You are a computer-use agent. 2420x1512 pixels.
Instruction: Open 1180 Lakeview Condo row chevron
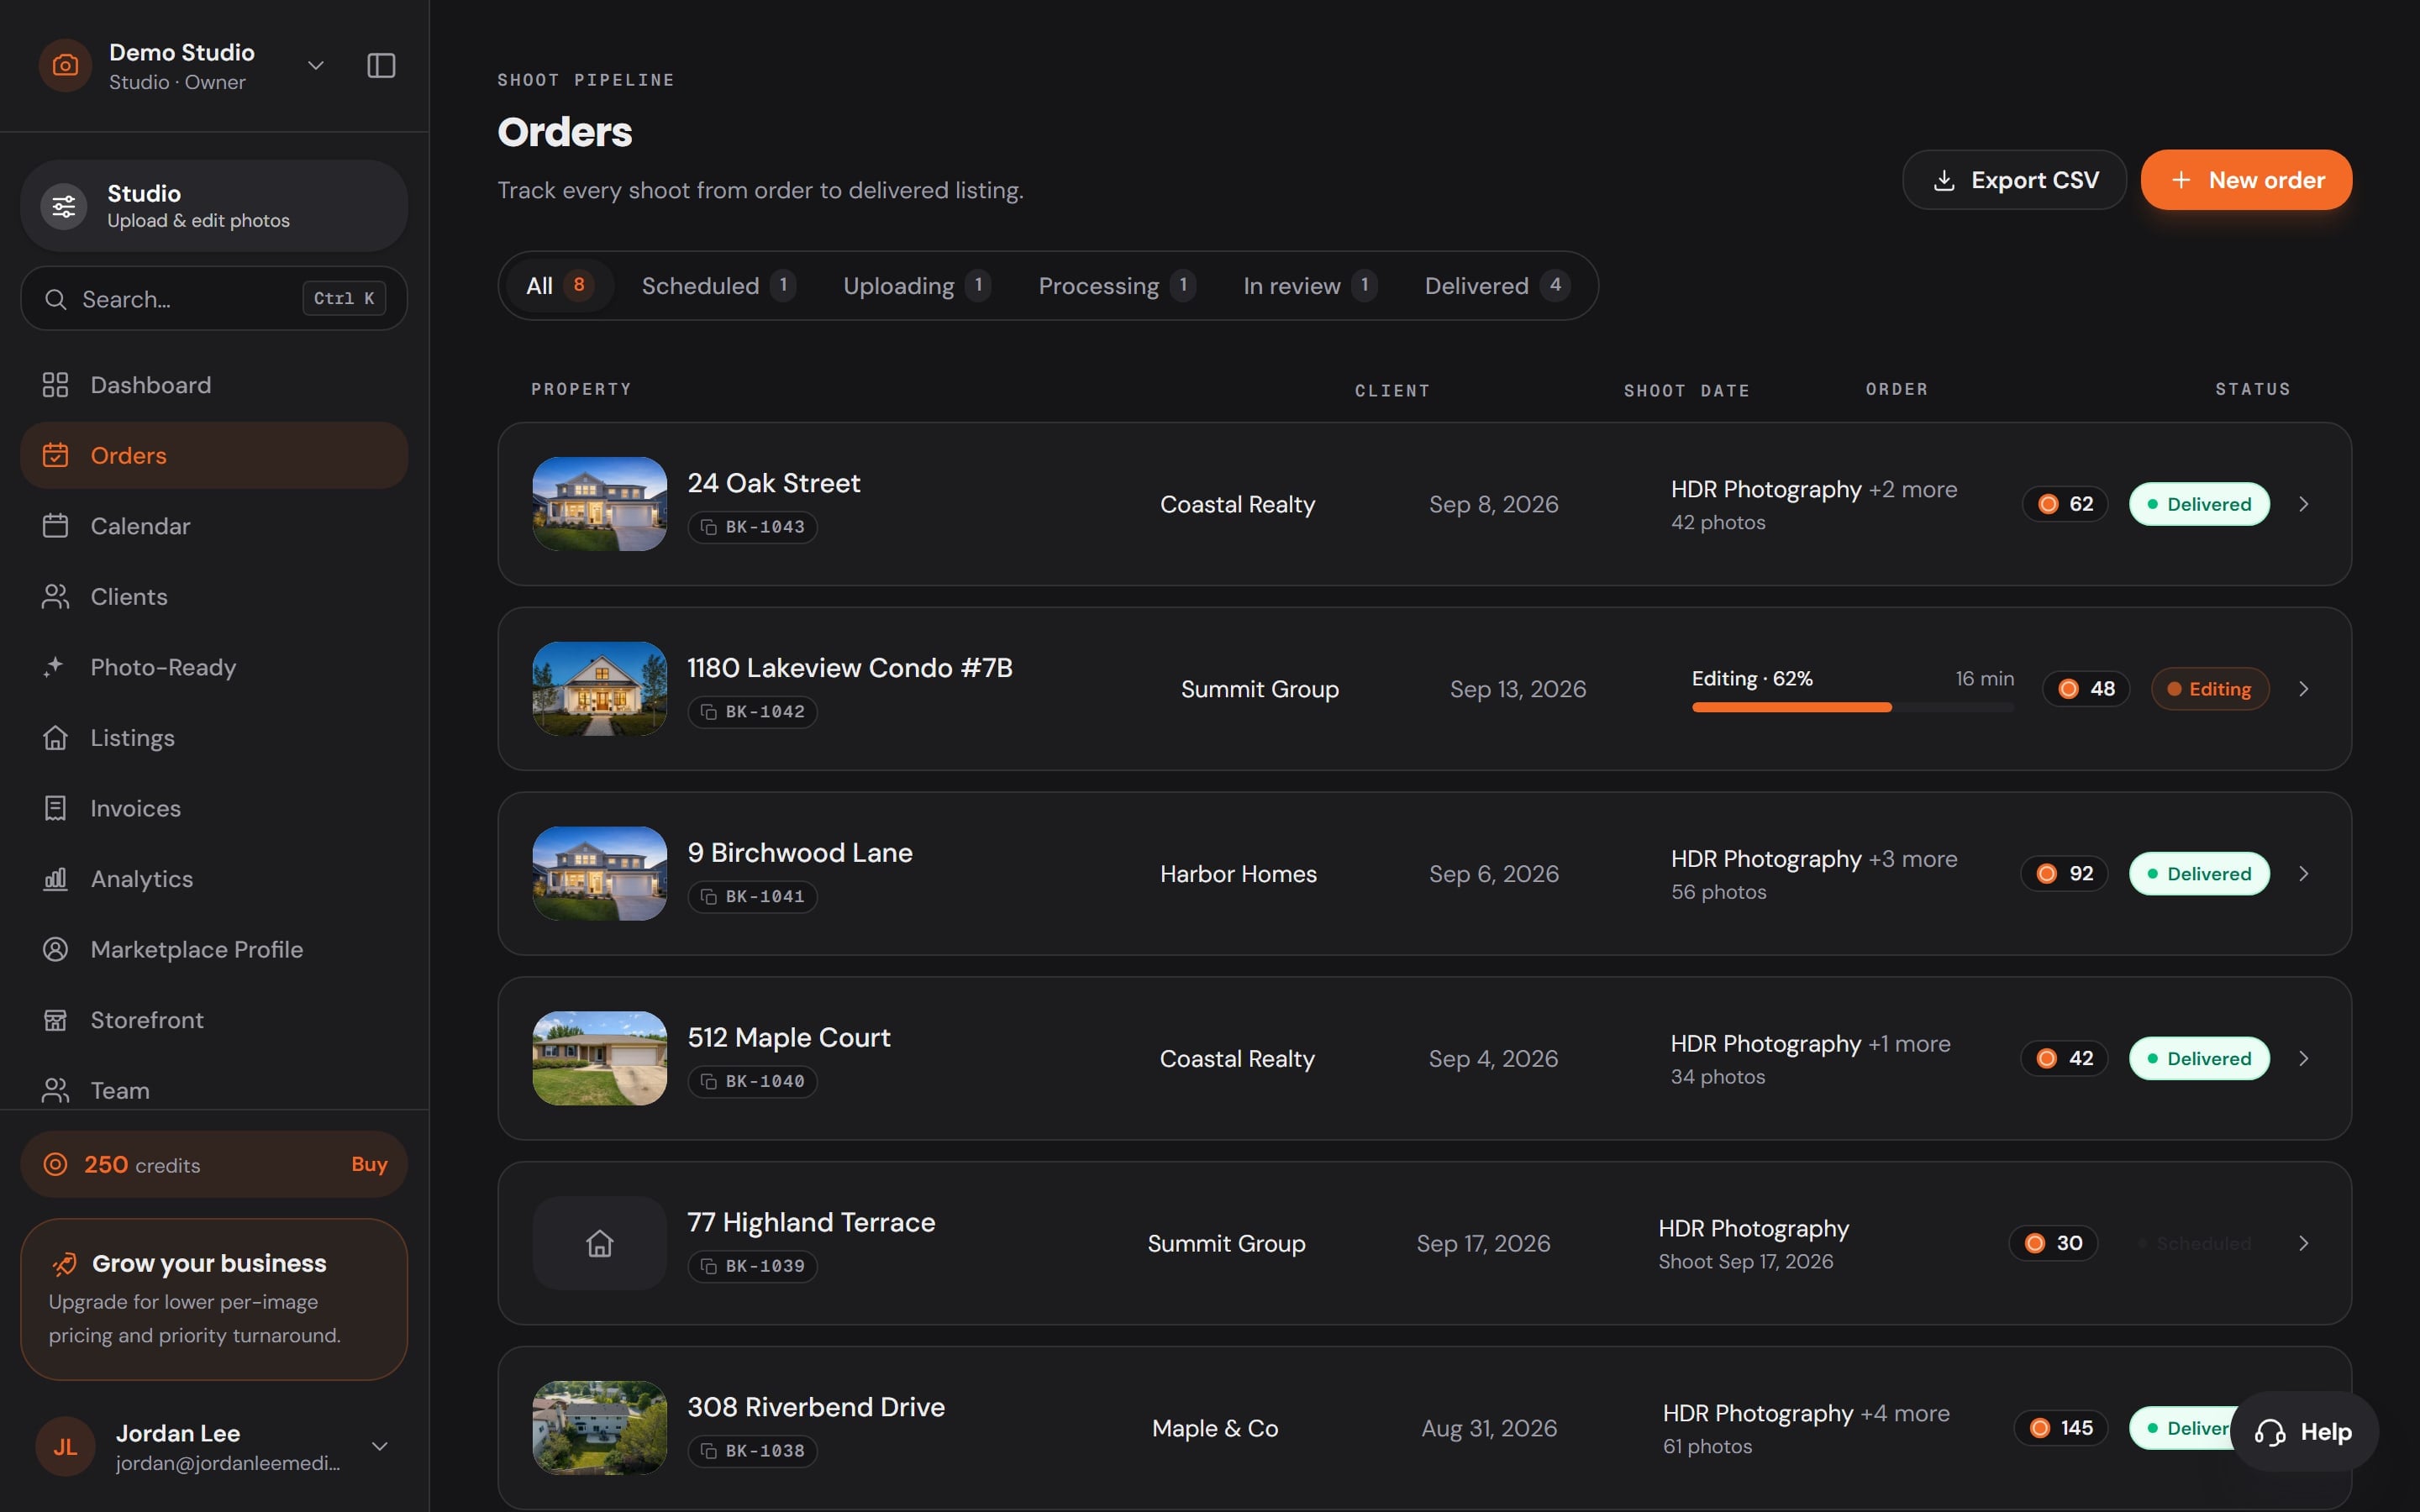pyautogui.click(x=2304, y=689)
